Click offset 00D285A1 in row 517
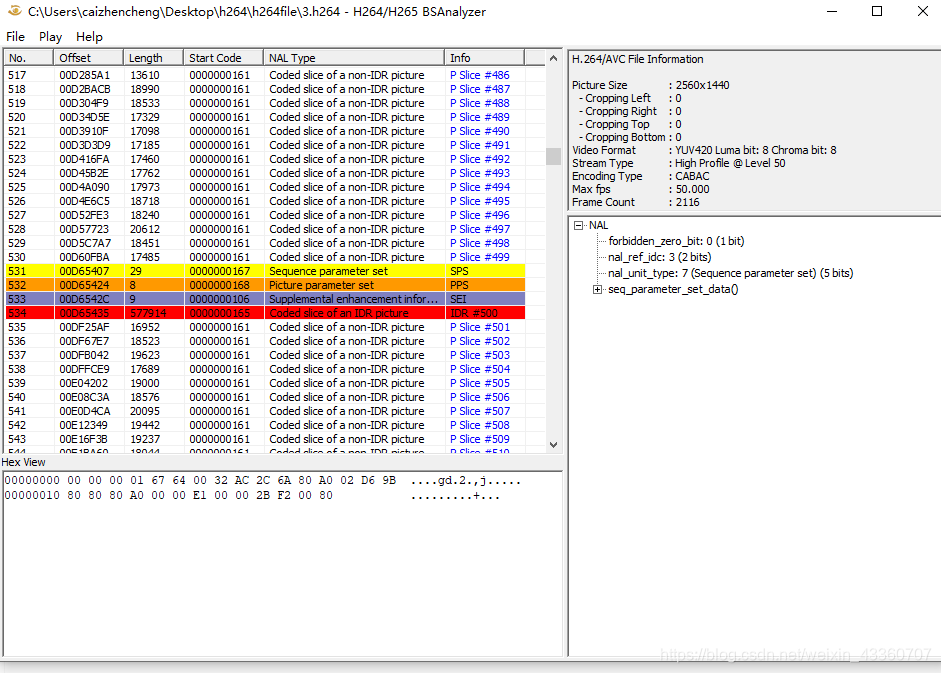 click(x=85, y=75)
